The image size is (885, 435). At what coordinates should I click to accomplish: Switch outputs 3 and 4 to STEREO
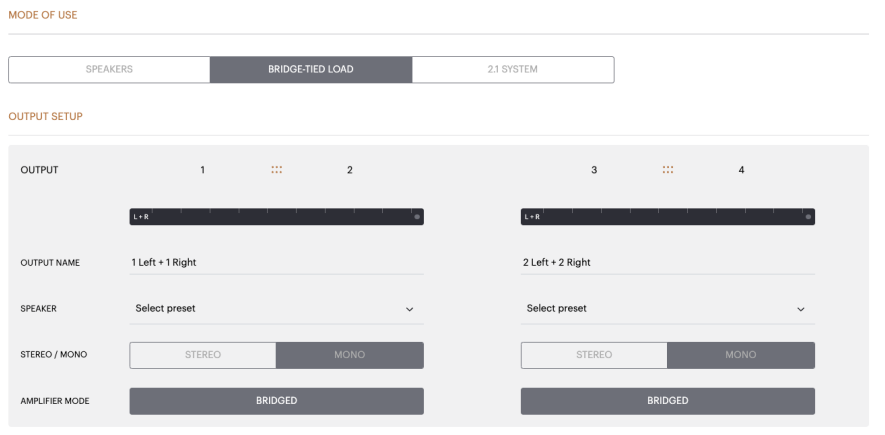(594, 355)
